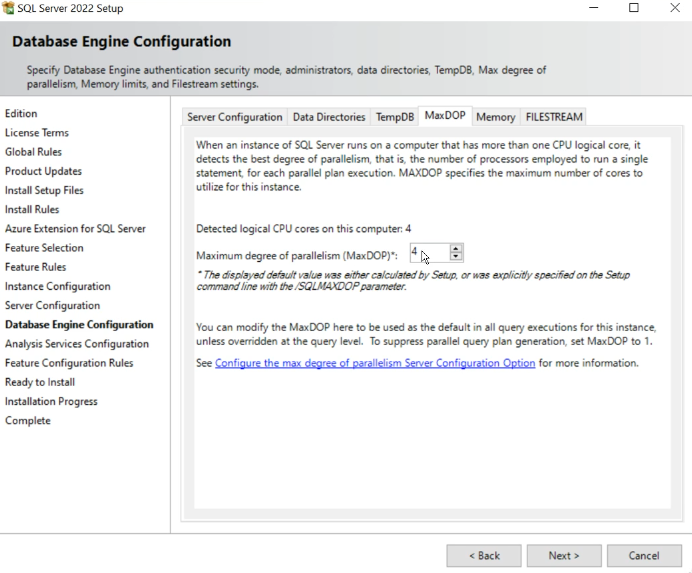Select the Complete step in the sidebar

(28, 421)
